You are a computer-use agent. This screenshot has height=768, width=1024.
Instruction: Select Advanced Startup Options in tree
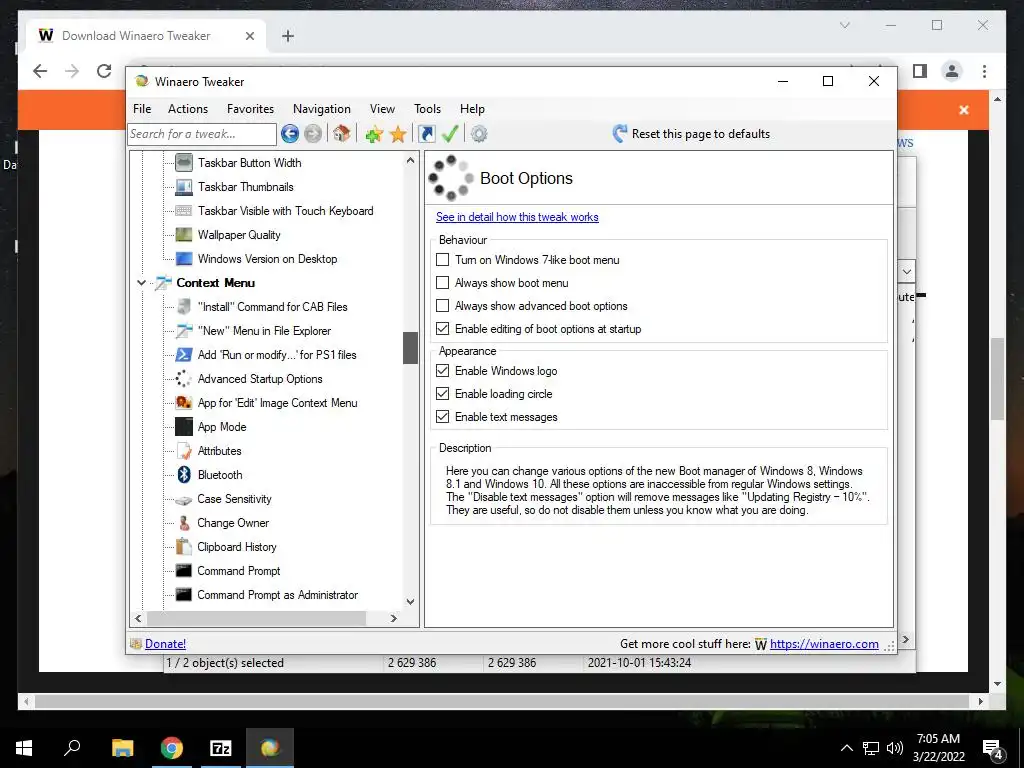260,379
